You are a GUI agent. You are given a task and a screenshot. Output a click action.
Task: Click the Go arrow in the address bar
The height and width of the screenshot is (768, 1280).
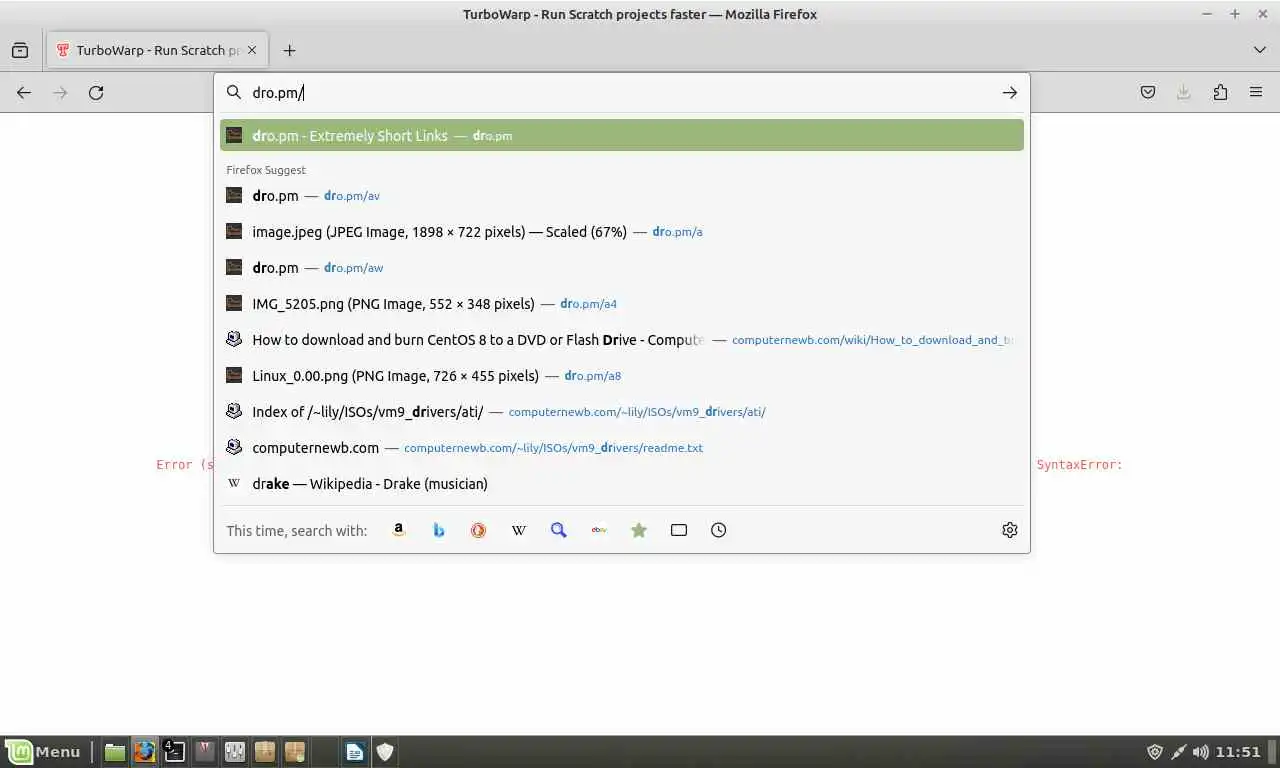coord(1010,92)
